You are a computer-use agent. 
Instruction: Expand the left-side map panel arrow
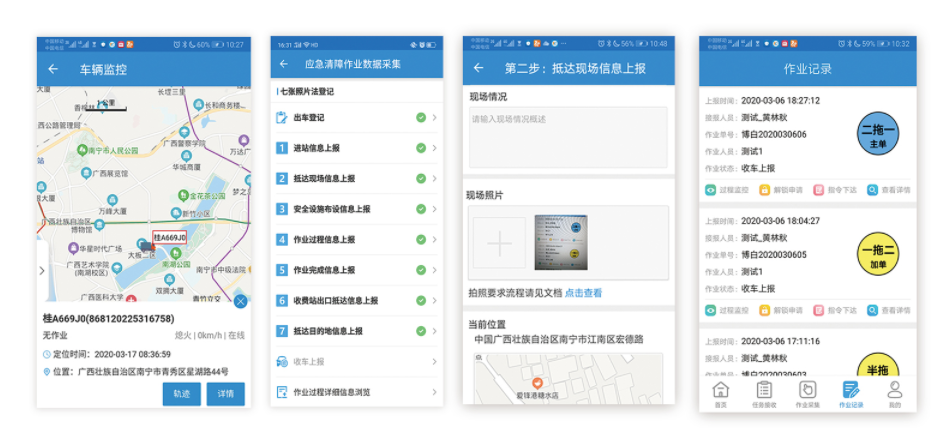point(41,271)
